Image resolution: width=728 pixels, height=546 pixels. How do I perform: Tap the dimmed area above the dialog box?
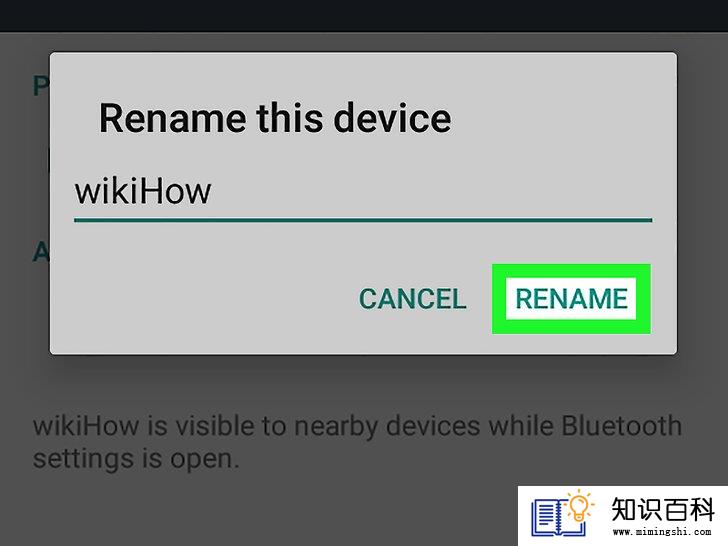(364, 42)
